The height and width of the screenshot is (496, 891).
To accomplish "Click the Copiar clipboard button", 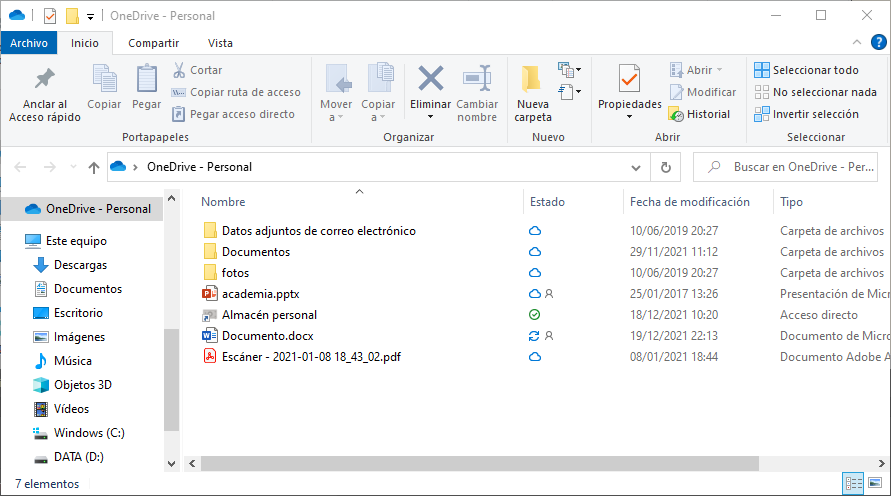I will (x=105, y=87).
